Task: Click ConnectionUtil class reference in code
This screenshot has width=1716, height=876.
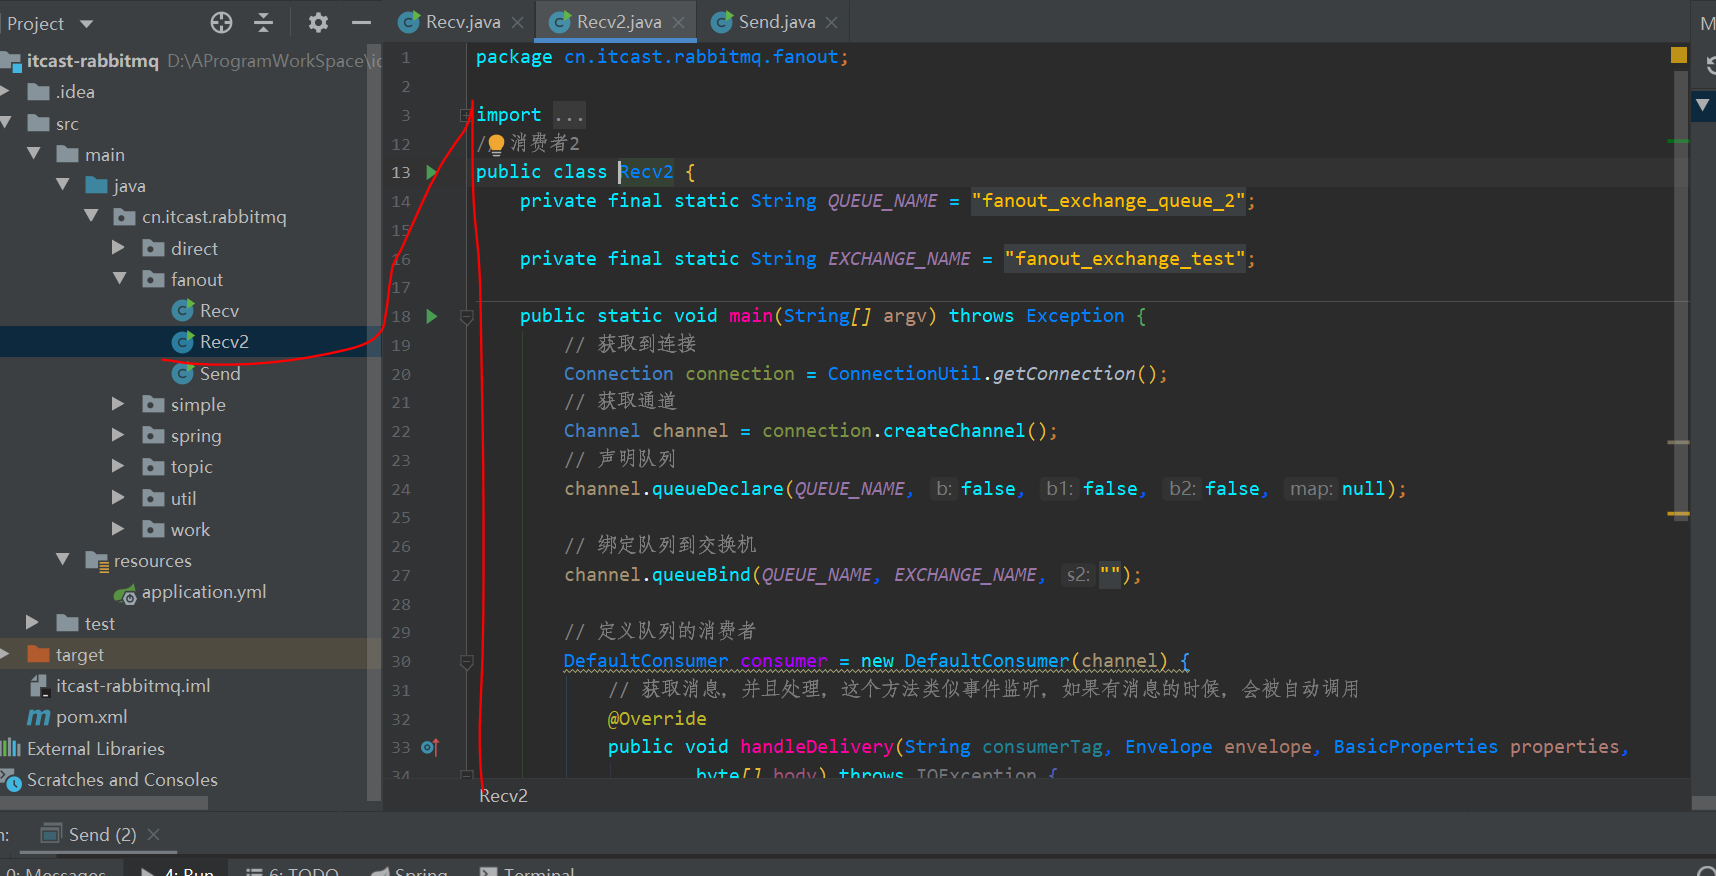Action: [904, 374]
